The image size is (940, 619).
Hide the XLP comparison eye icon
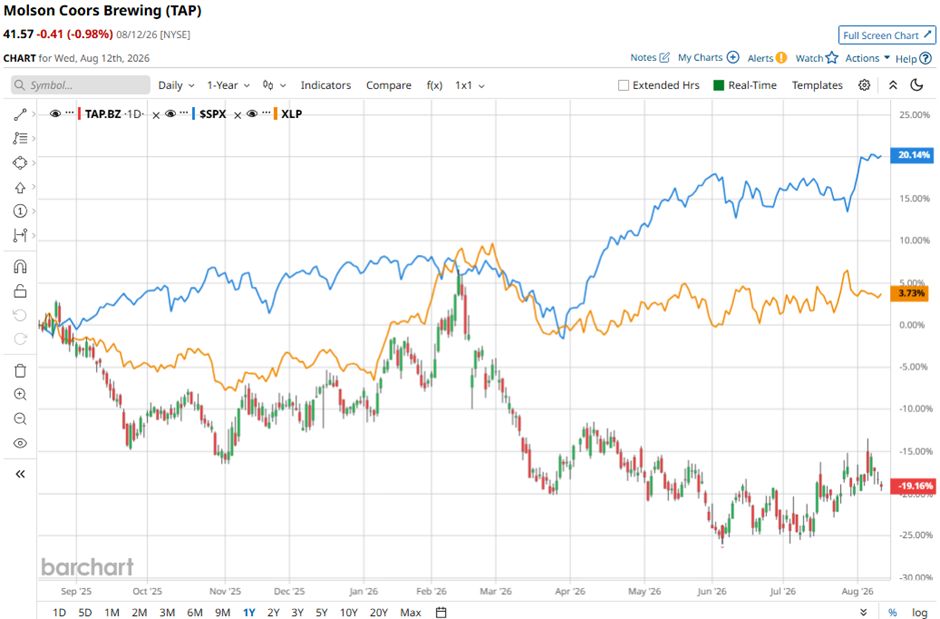[252, 114]
